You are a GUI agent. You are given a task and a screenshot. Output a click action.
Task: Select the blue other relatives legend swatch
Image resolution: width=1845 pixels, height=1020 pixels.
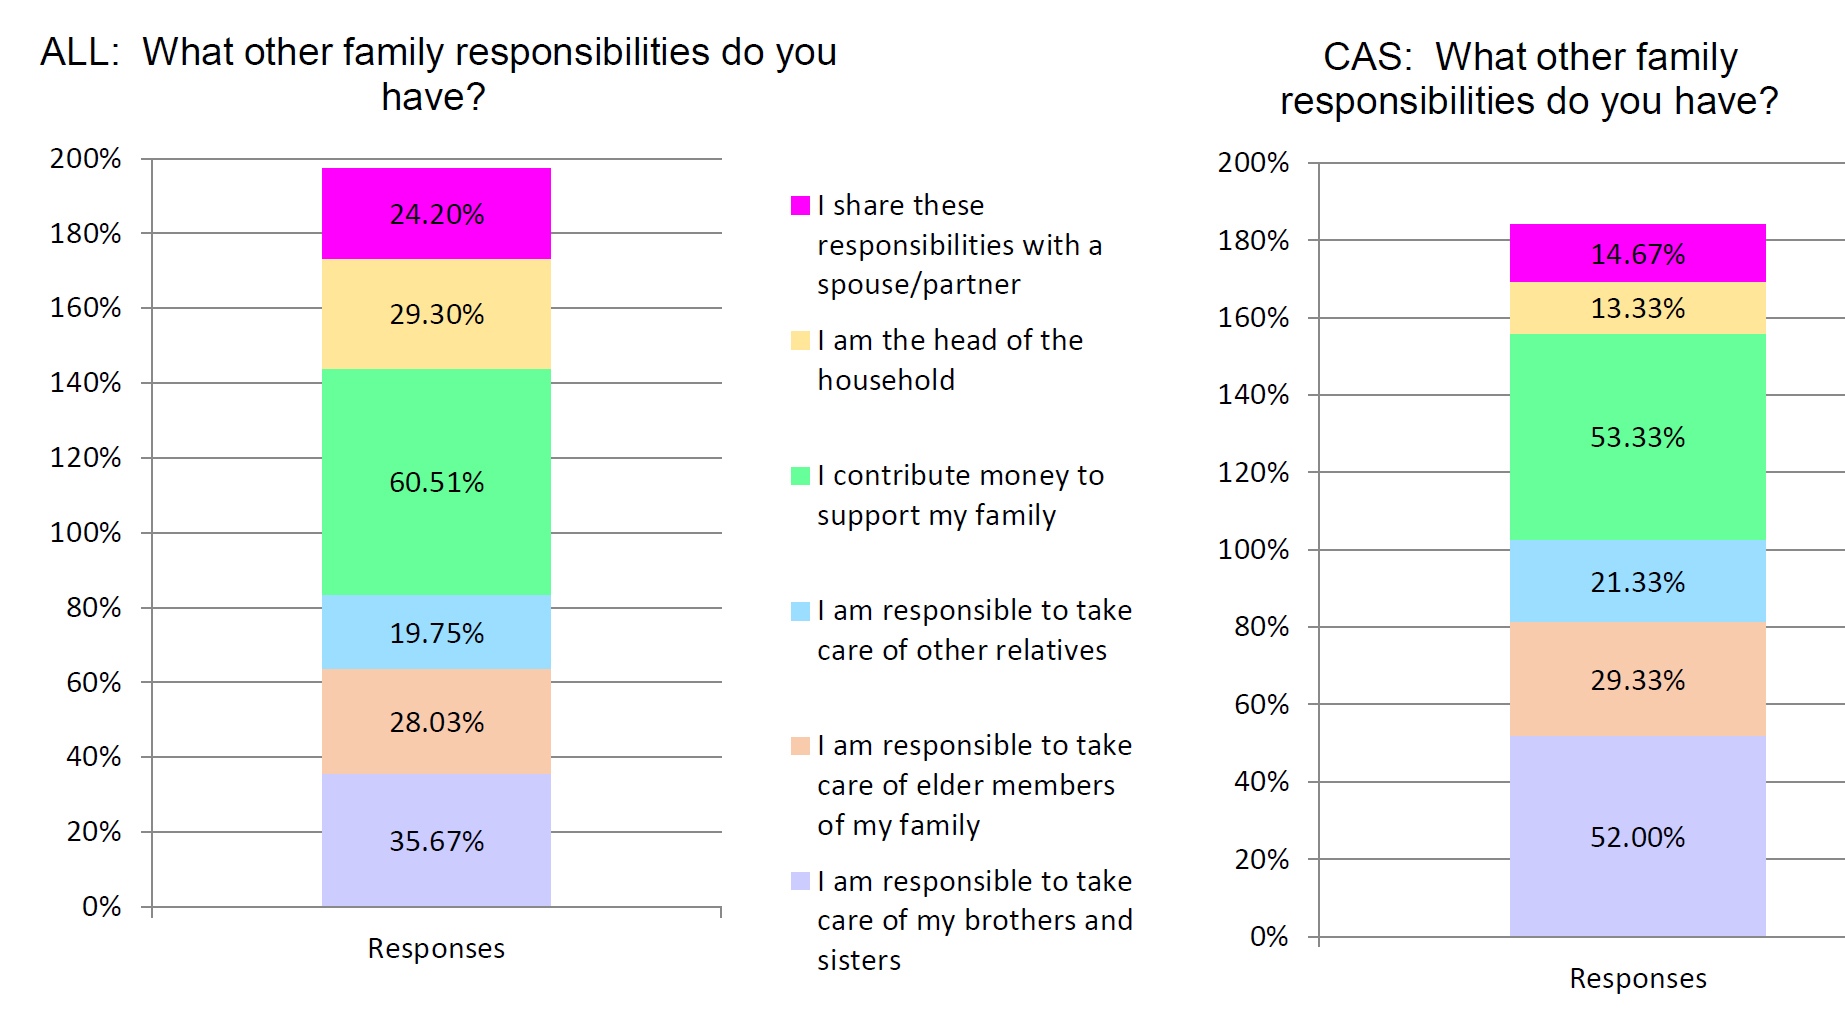coord(800,611)
